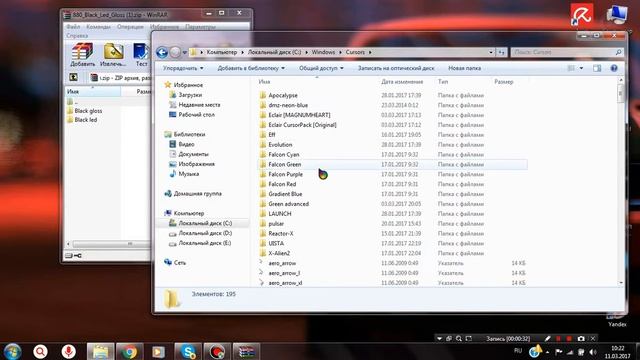Click the Action Center flag tray icon
This screenshot has width=640, height=360.
click(559, 352)
